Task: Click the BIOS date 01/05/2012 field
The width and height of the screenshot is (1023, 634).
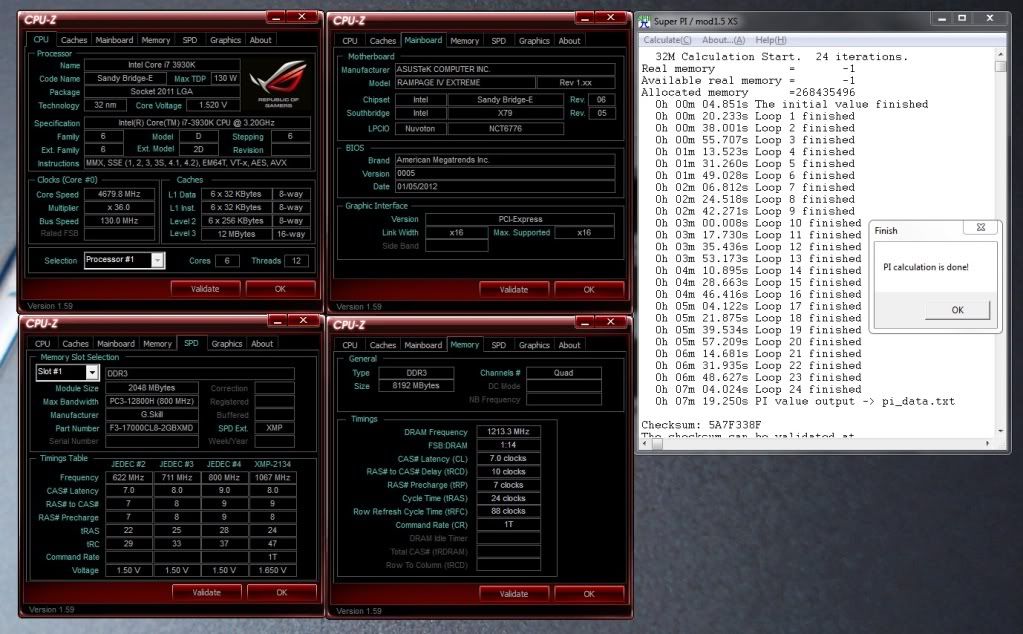Action: (x=504, y=187)
